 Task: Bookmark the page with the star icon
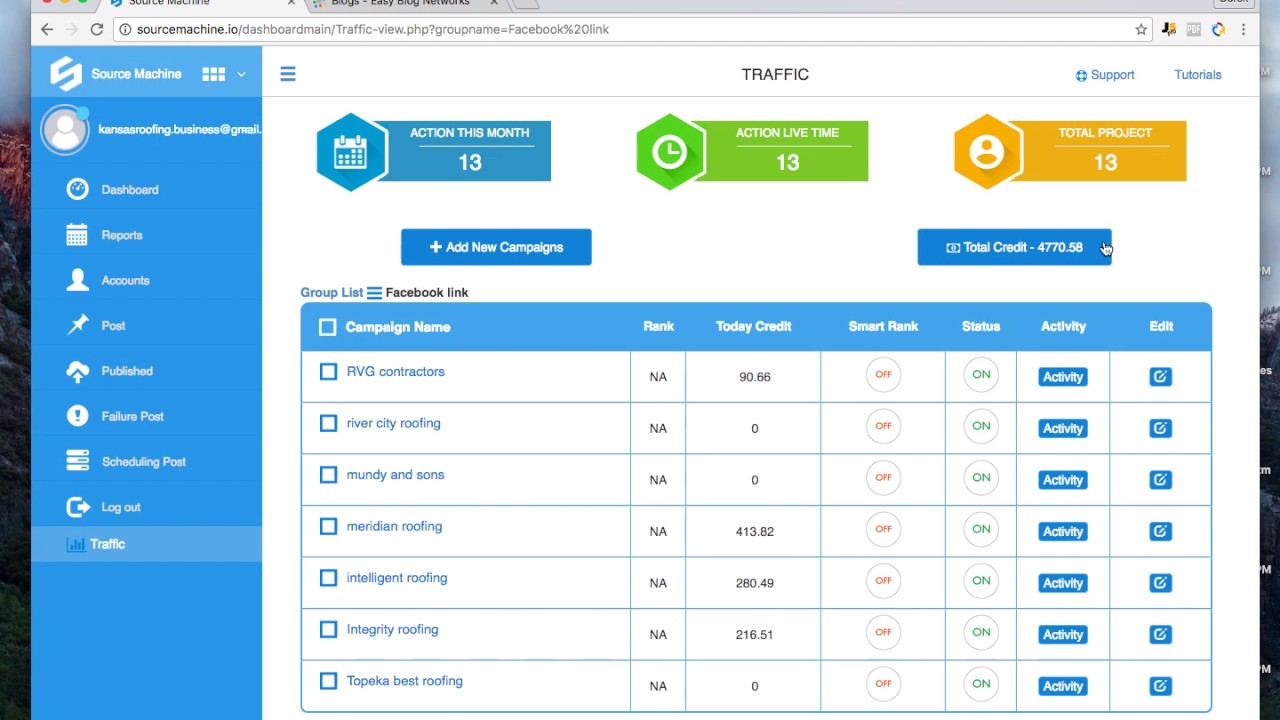click(1141, 30)
